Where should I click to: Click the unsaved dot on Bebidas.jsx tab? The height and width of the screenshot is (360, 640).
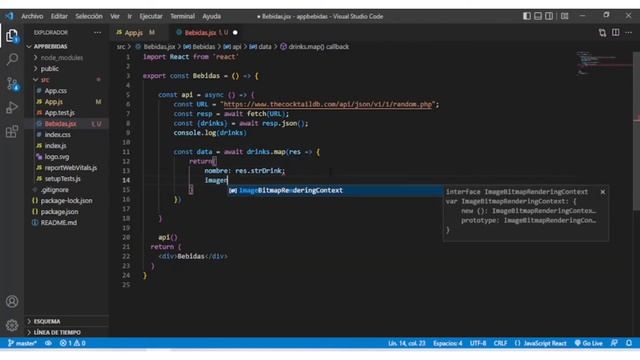coord(235,33)
